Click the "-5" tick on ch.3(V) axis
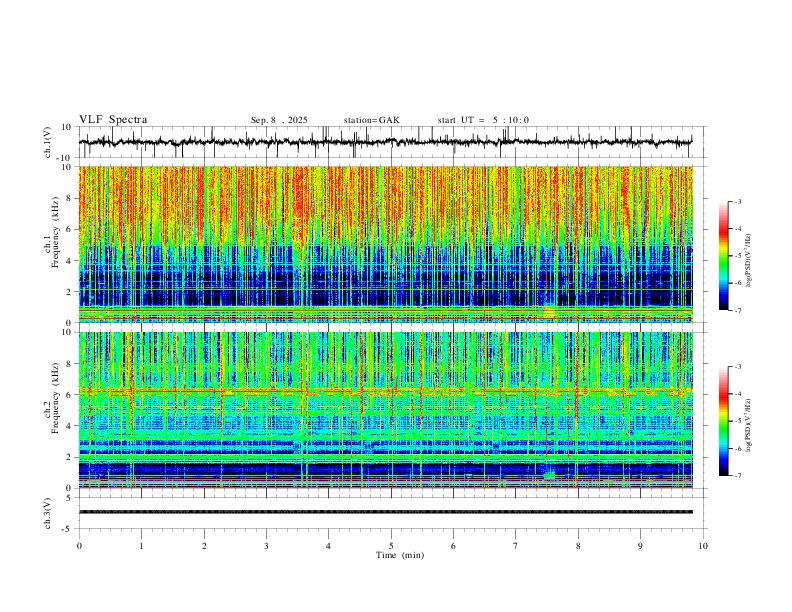 pyautogui.click(x=68, y=529)
